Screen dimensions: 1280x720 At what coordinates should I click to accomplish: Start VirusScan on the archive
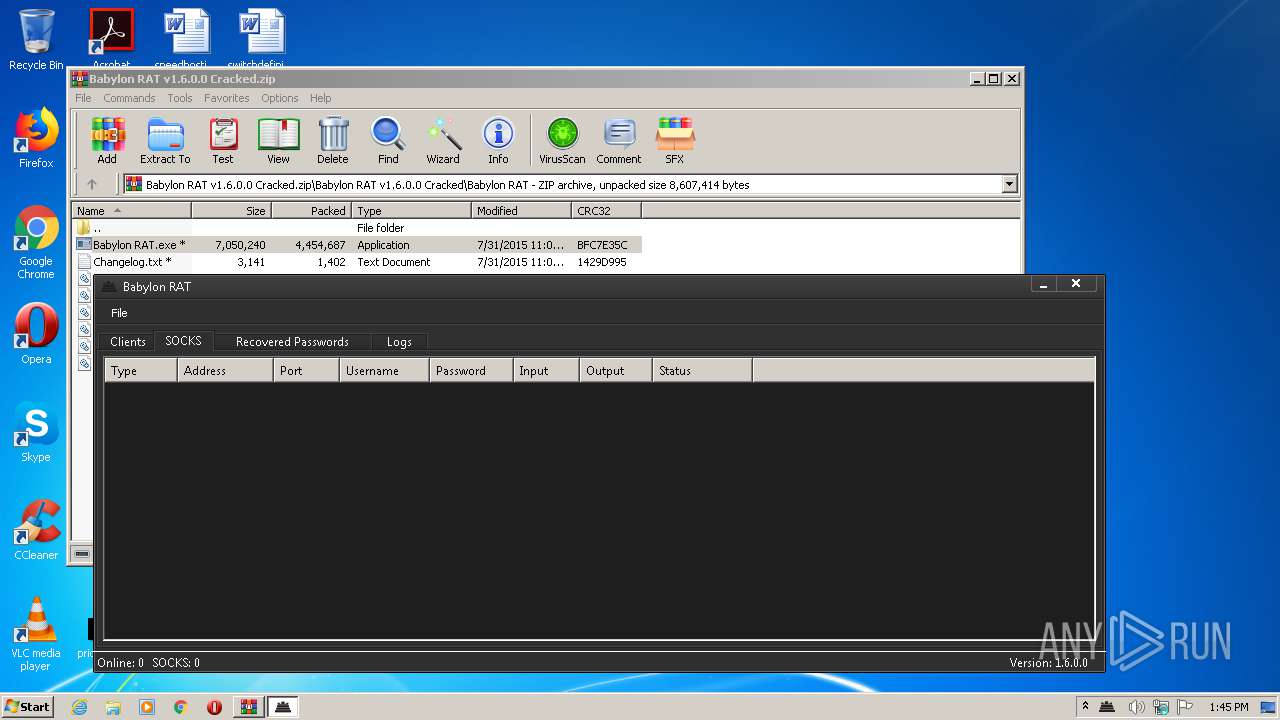(x=562, y=140)
